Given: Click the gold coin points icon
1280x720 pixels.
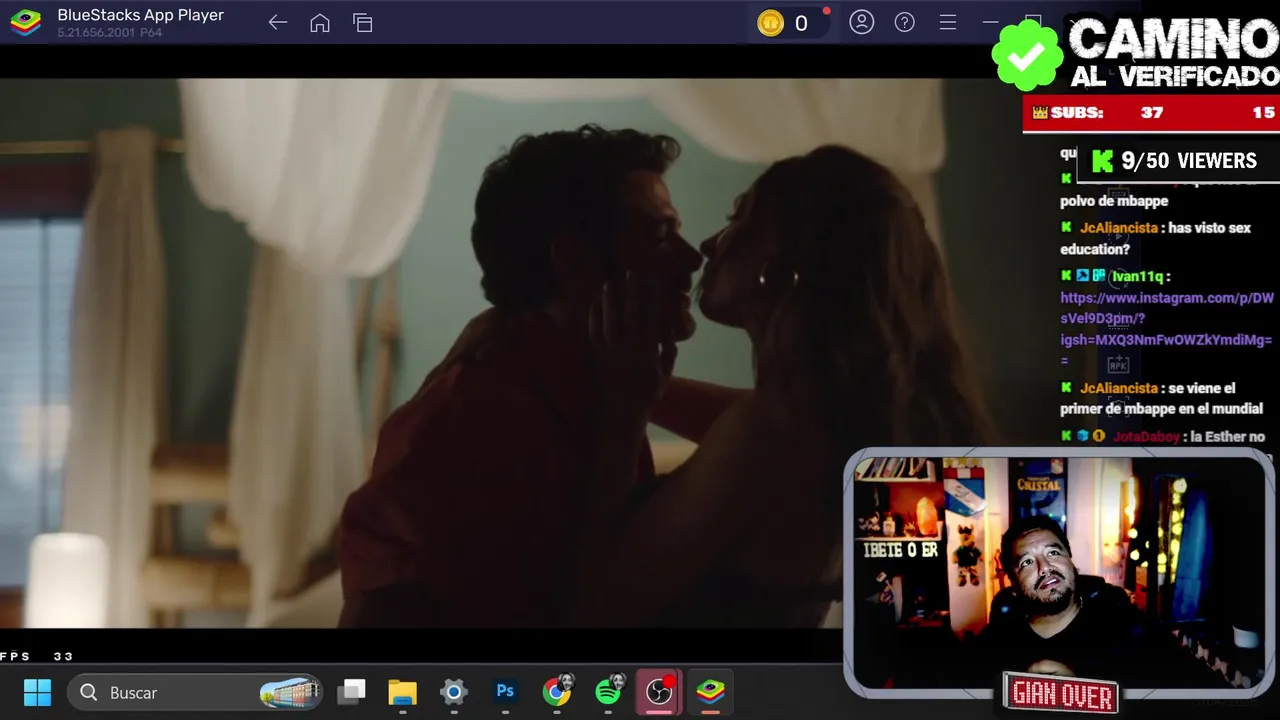Looking at the screenshot, I should pyautogui.click(x=770, y=23).
